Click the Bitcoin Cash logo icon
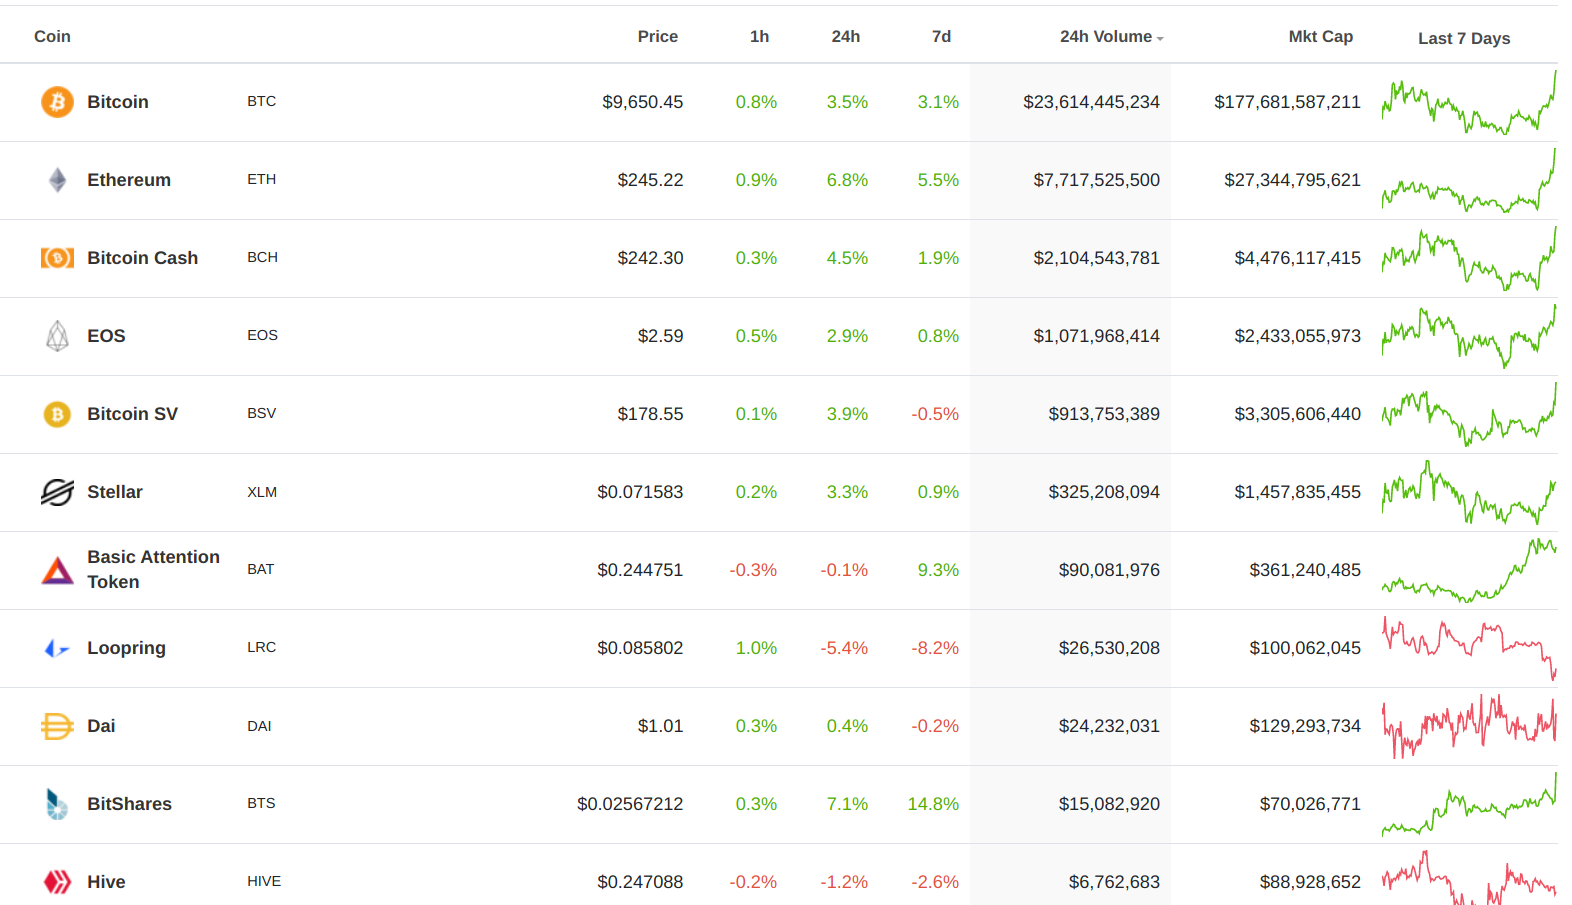The height and width of the screenshot is (905, 1572). coord(57,258)
